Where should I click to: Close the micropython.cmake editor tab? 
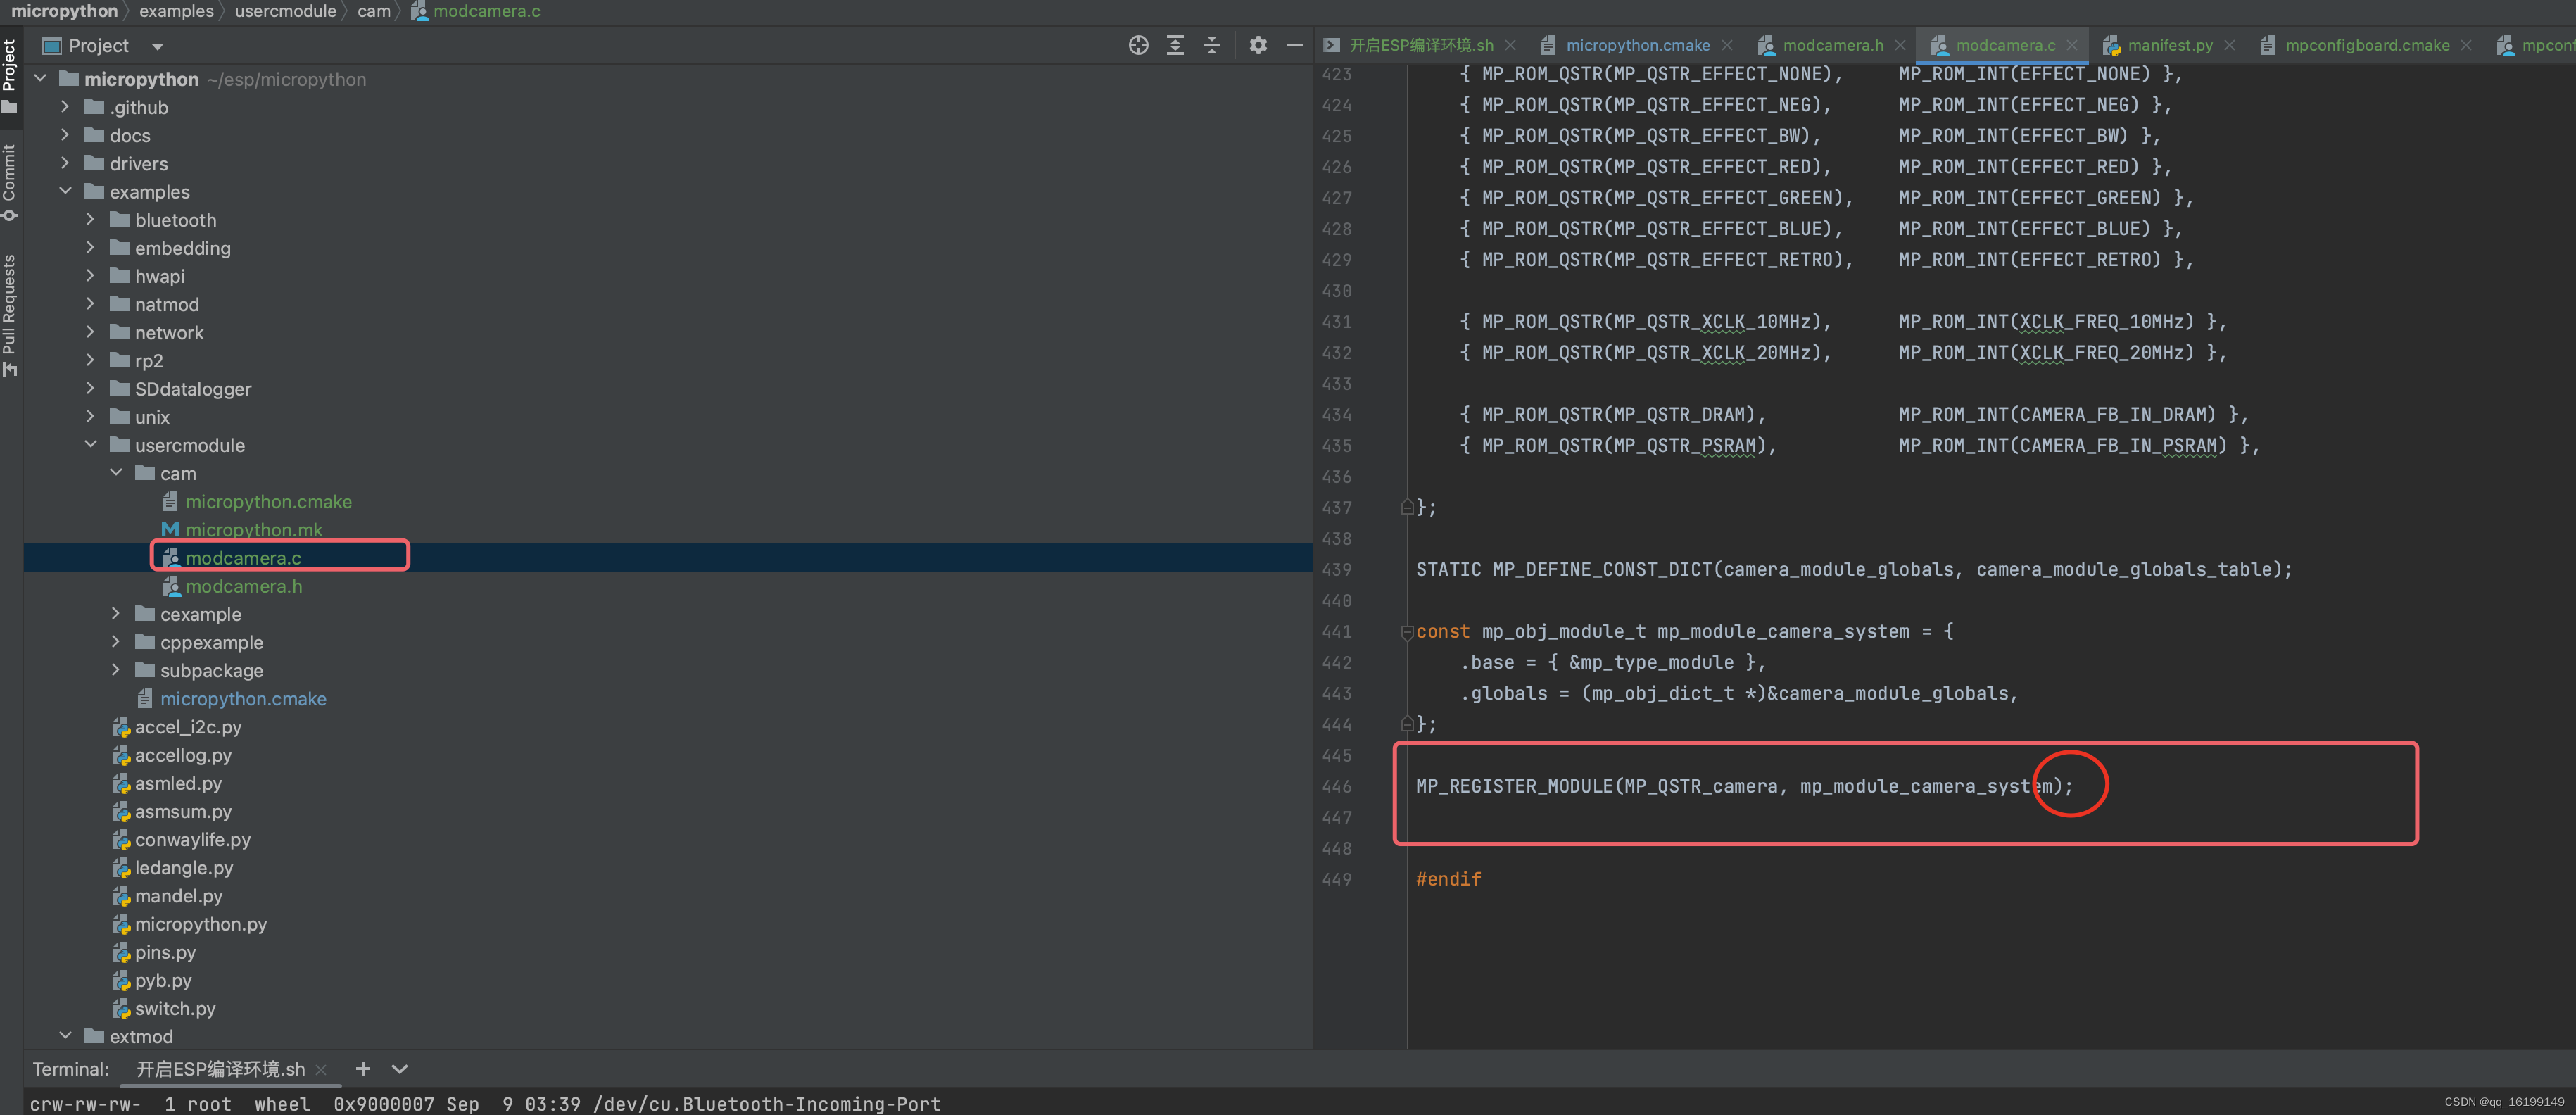[1727, 45]
